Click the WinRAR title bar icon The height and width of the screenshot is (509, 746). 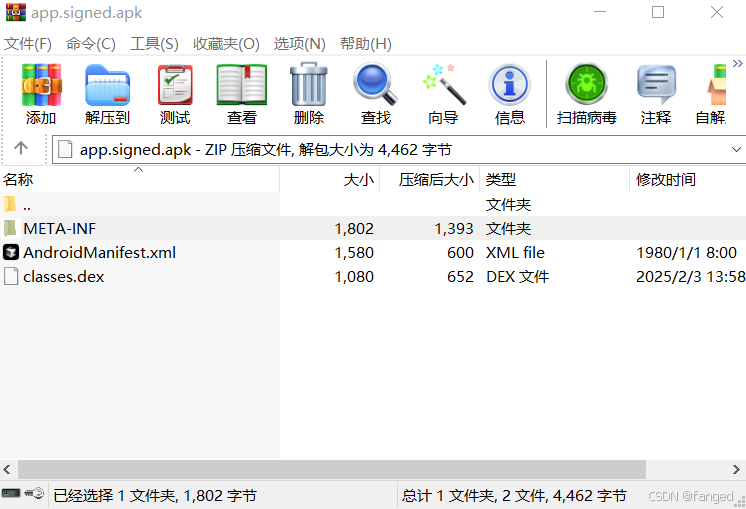tap(16, 12)
